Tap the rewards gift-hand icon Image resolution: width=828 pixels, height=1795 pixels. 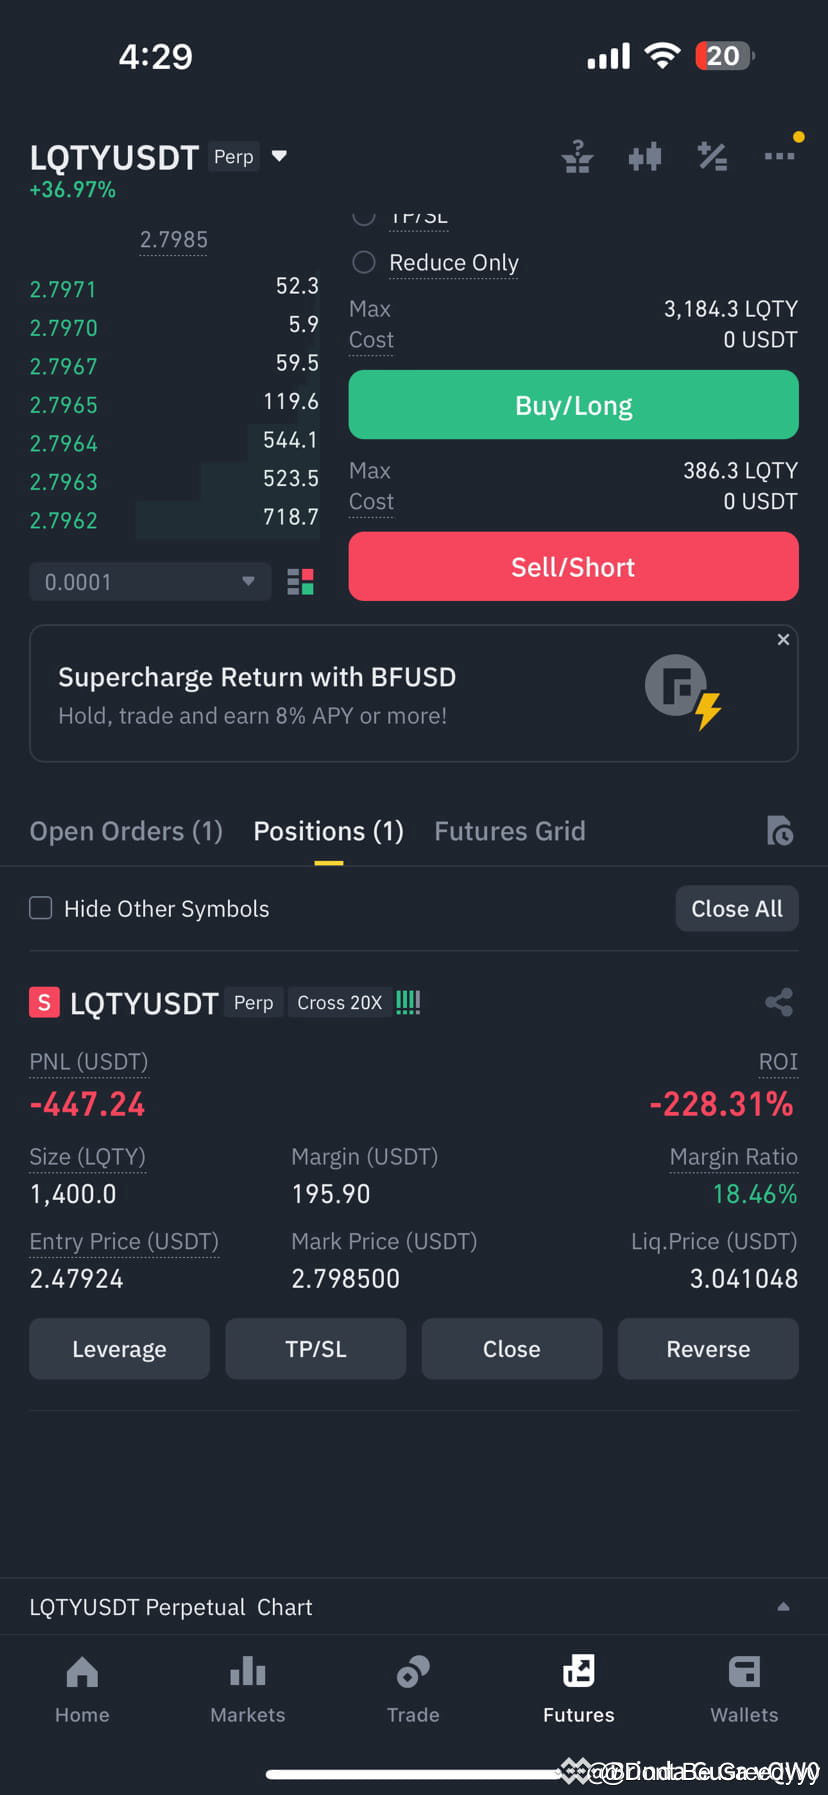point(577,156)
